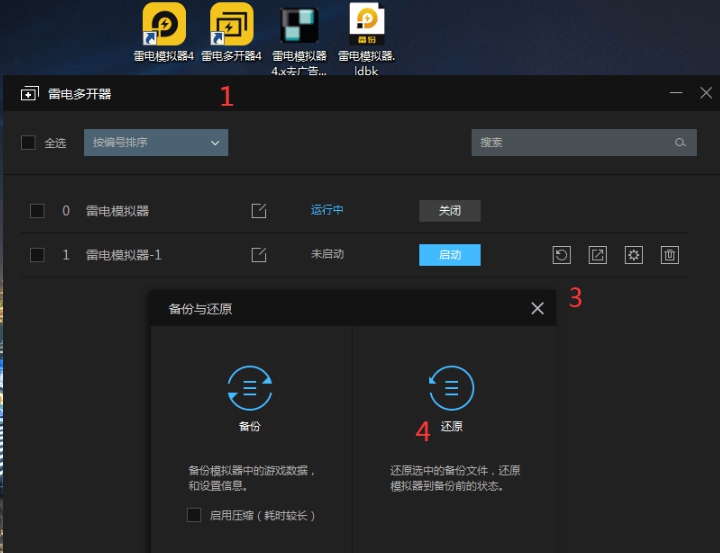Click the 关闭 button for 雷电模拟器
The width and height of the screenshot is (720, 553).
[450, 211]
